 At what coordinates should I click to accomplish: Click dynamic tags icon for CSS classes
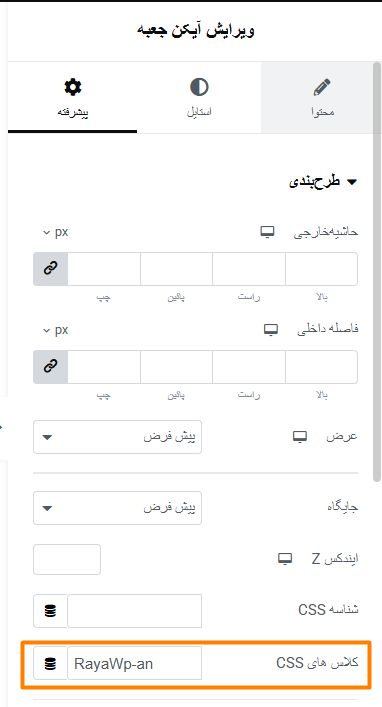51,663
